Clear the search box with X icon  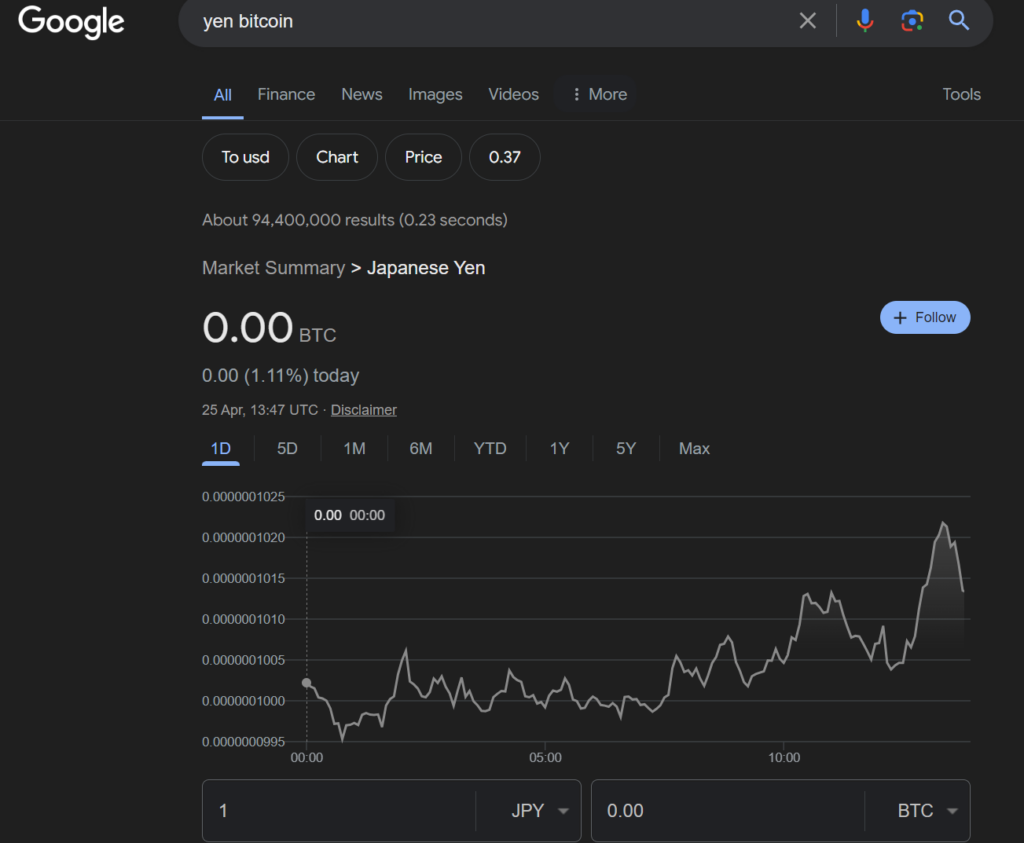pyautogui.click(x=808, y=21)
